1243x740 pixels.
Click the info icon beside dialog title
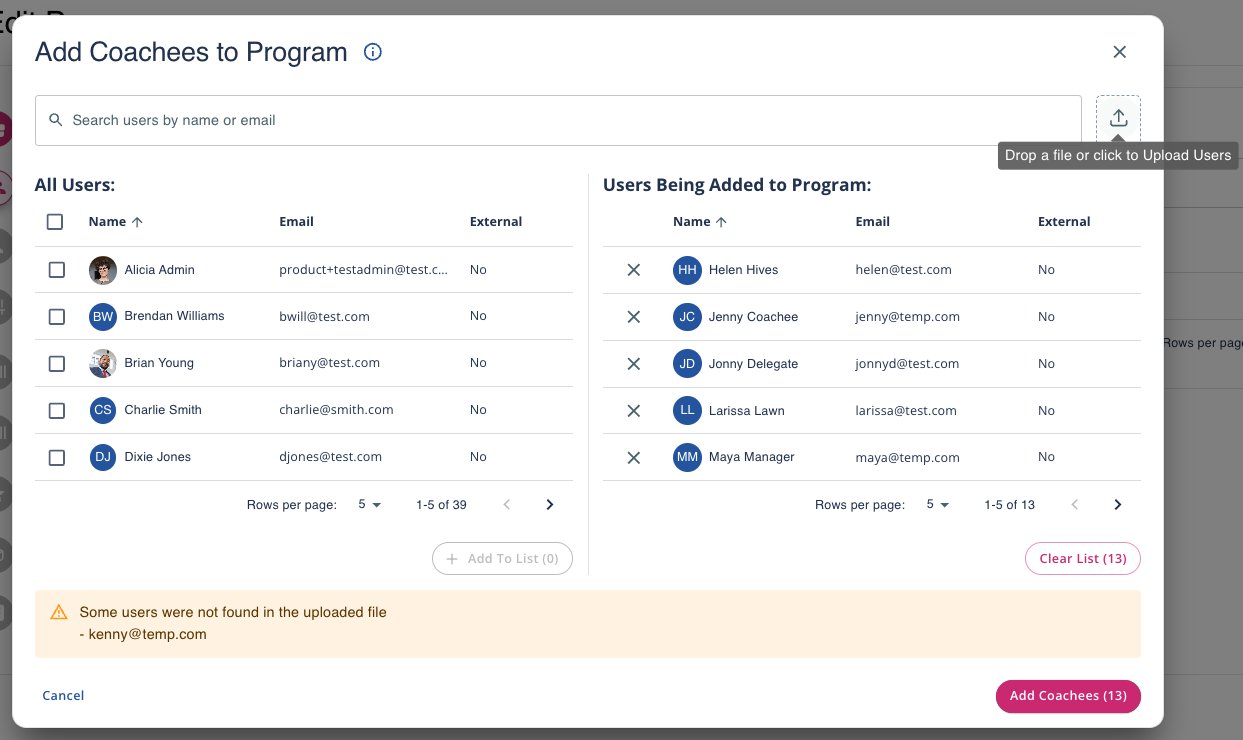(x=373, y=52)
